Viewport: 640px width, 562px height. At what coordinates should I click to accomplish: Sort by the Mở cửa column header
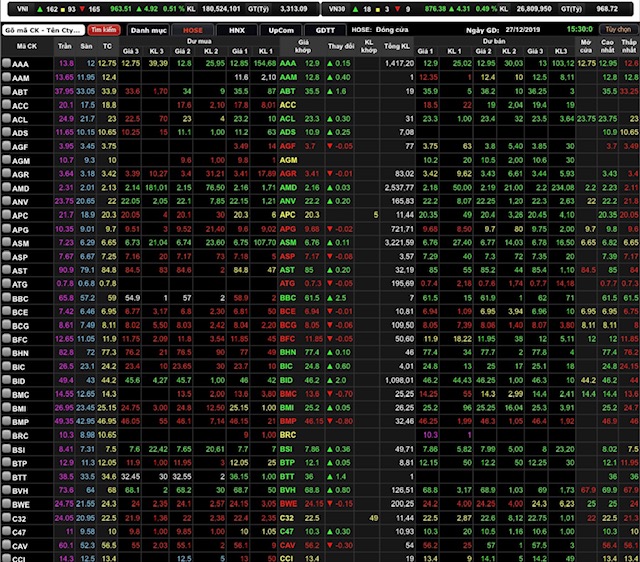pyautogui.click(x=586, y=46)
